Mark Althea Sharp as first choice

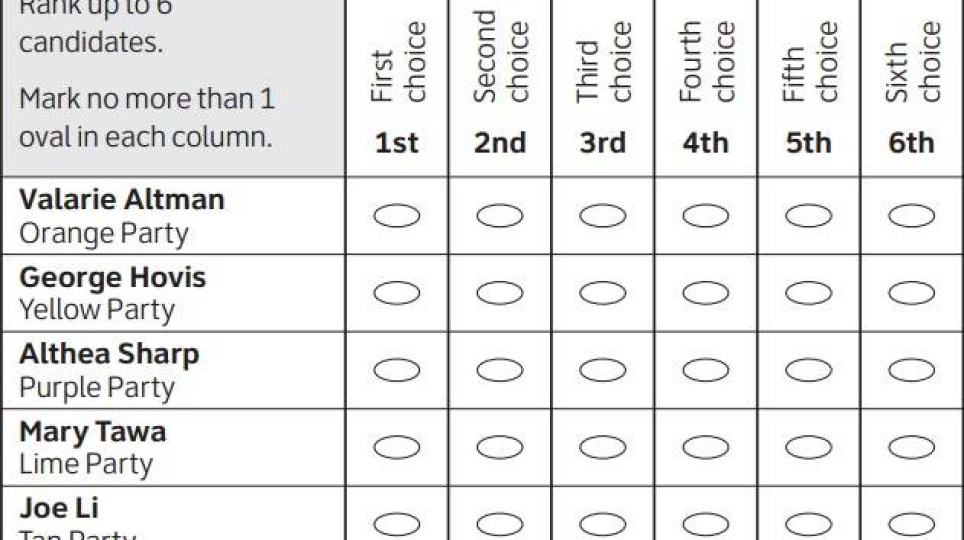(397, 369)
